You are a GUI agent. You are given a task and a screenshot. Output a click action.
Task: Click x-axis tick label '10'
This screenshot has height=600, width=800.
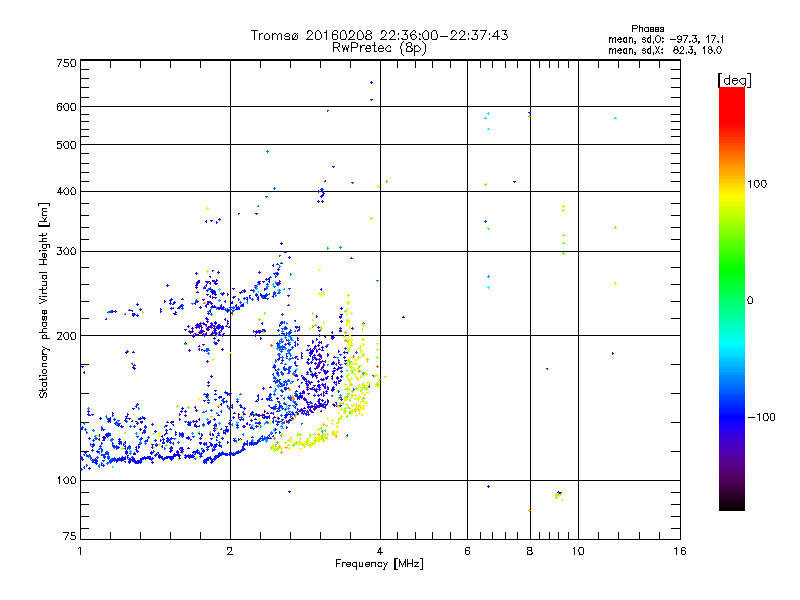578,551
